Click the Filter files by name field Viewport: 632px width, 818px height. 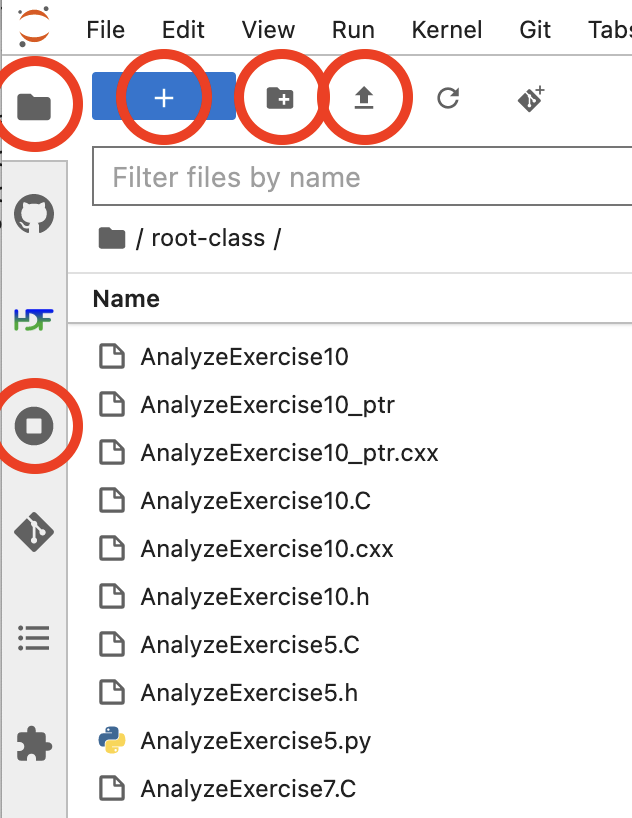click(x=360, y=178)
